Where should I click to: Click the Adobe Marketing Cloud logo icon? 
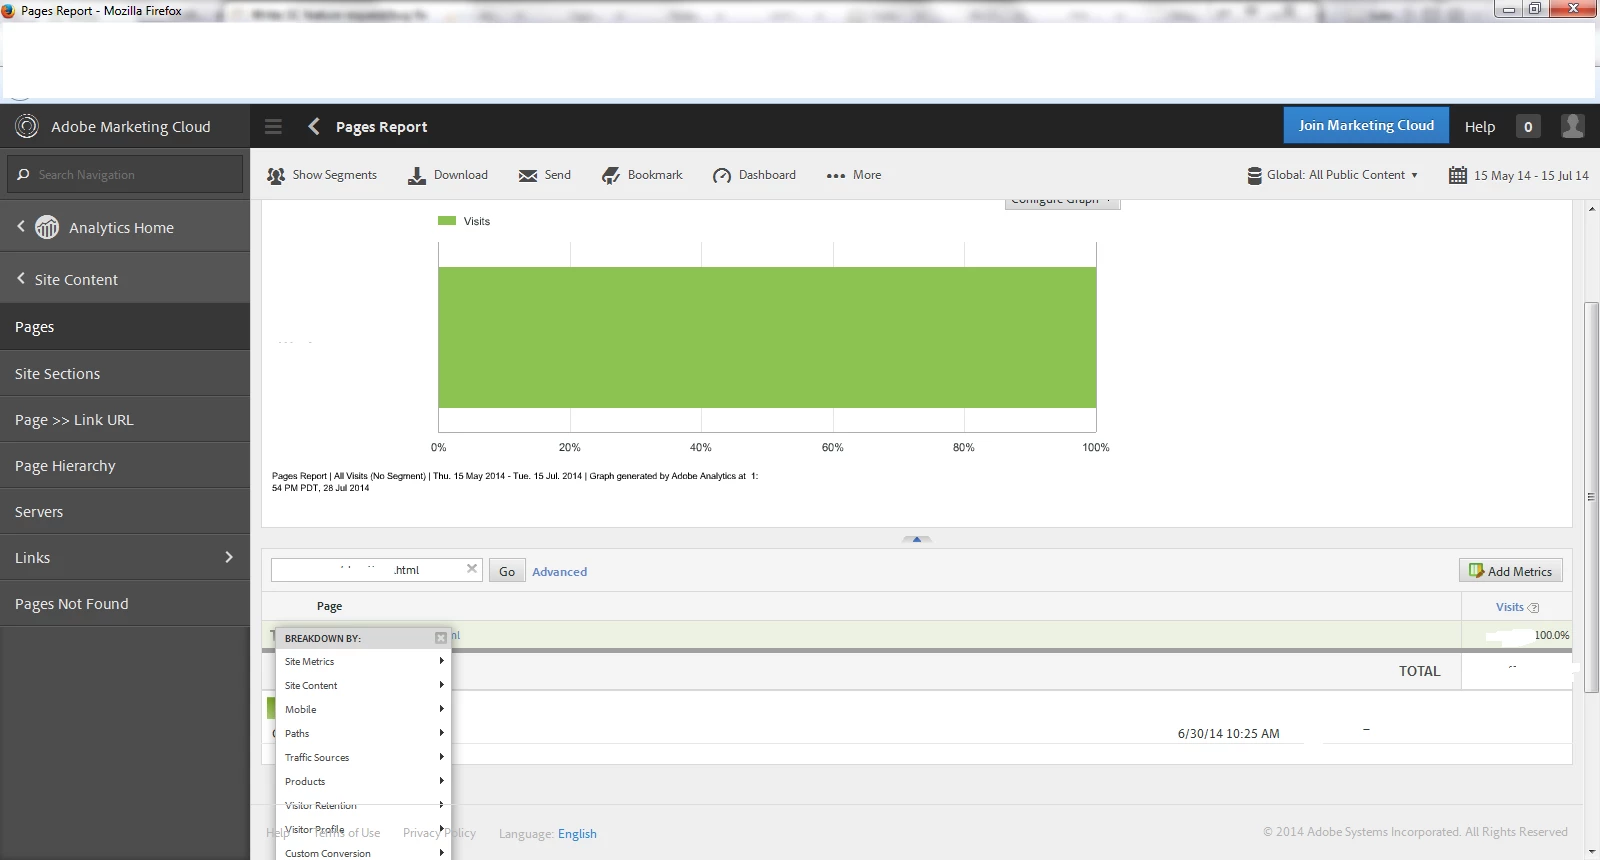click(27, 126)
